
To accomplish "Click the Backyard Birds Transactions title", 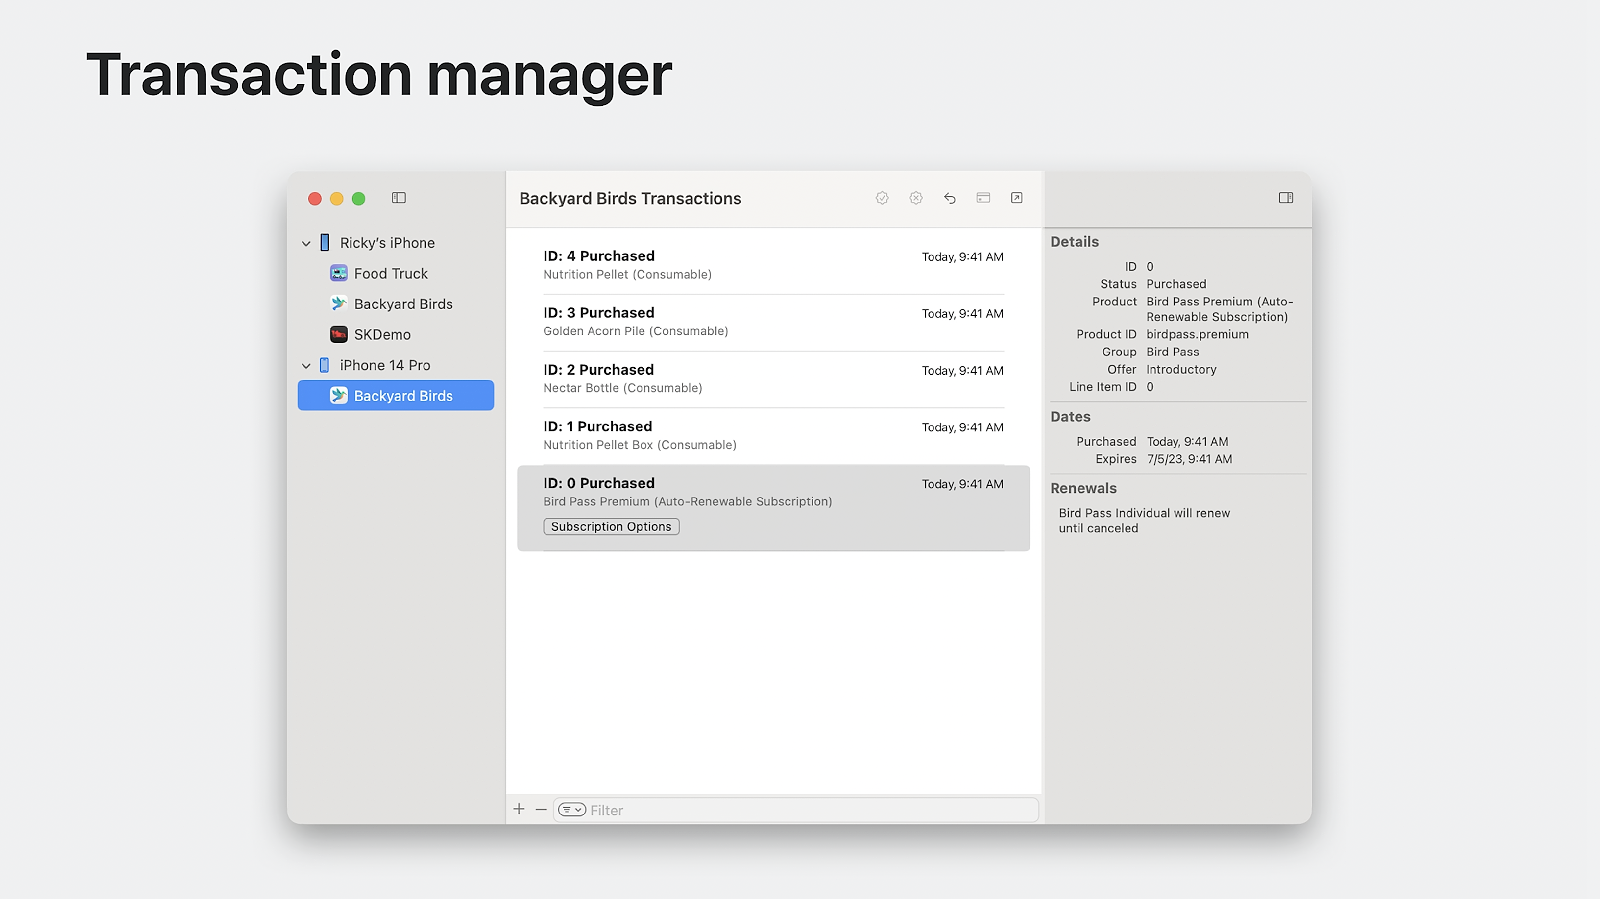I will point(630,199).
